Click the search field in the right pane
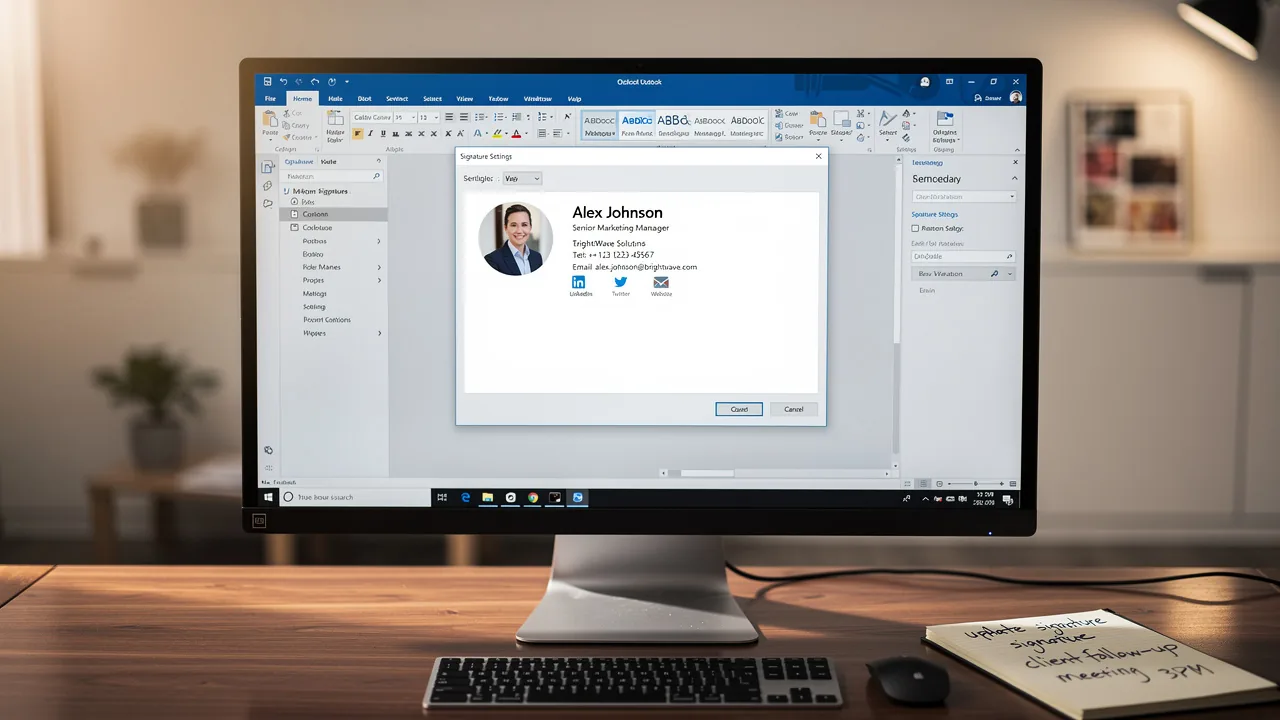The image size is (1280, 720). pyautogui.click(x=963, y=256)
